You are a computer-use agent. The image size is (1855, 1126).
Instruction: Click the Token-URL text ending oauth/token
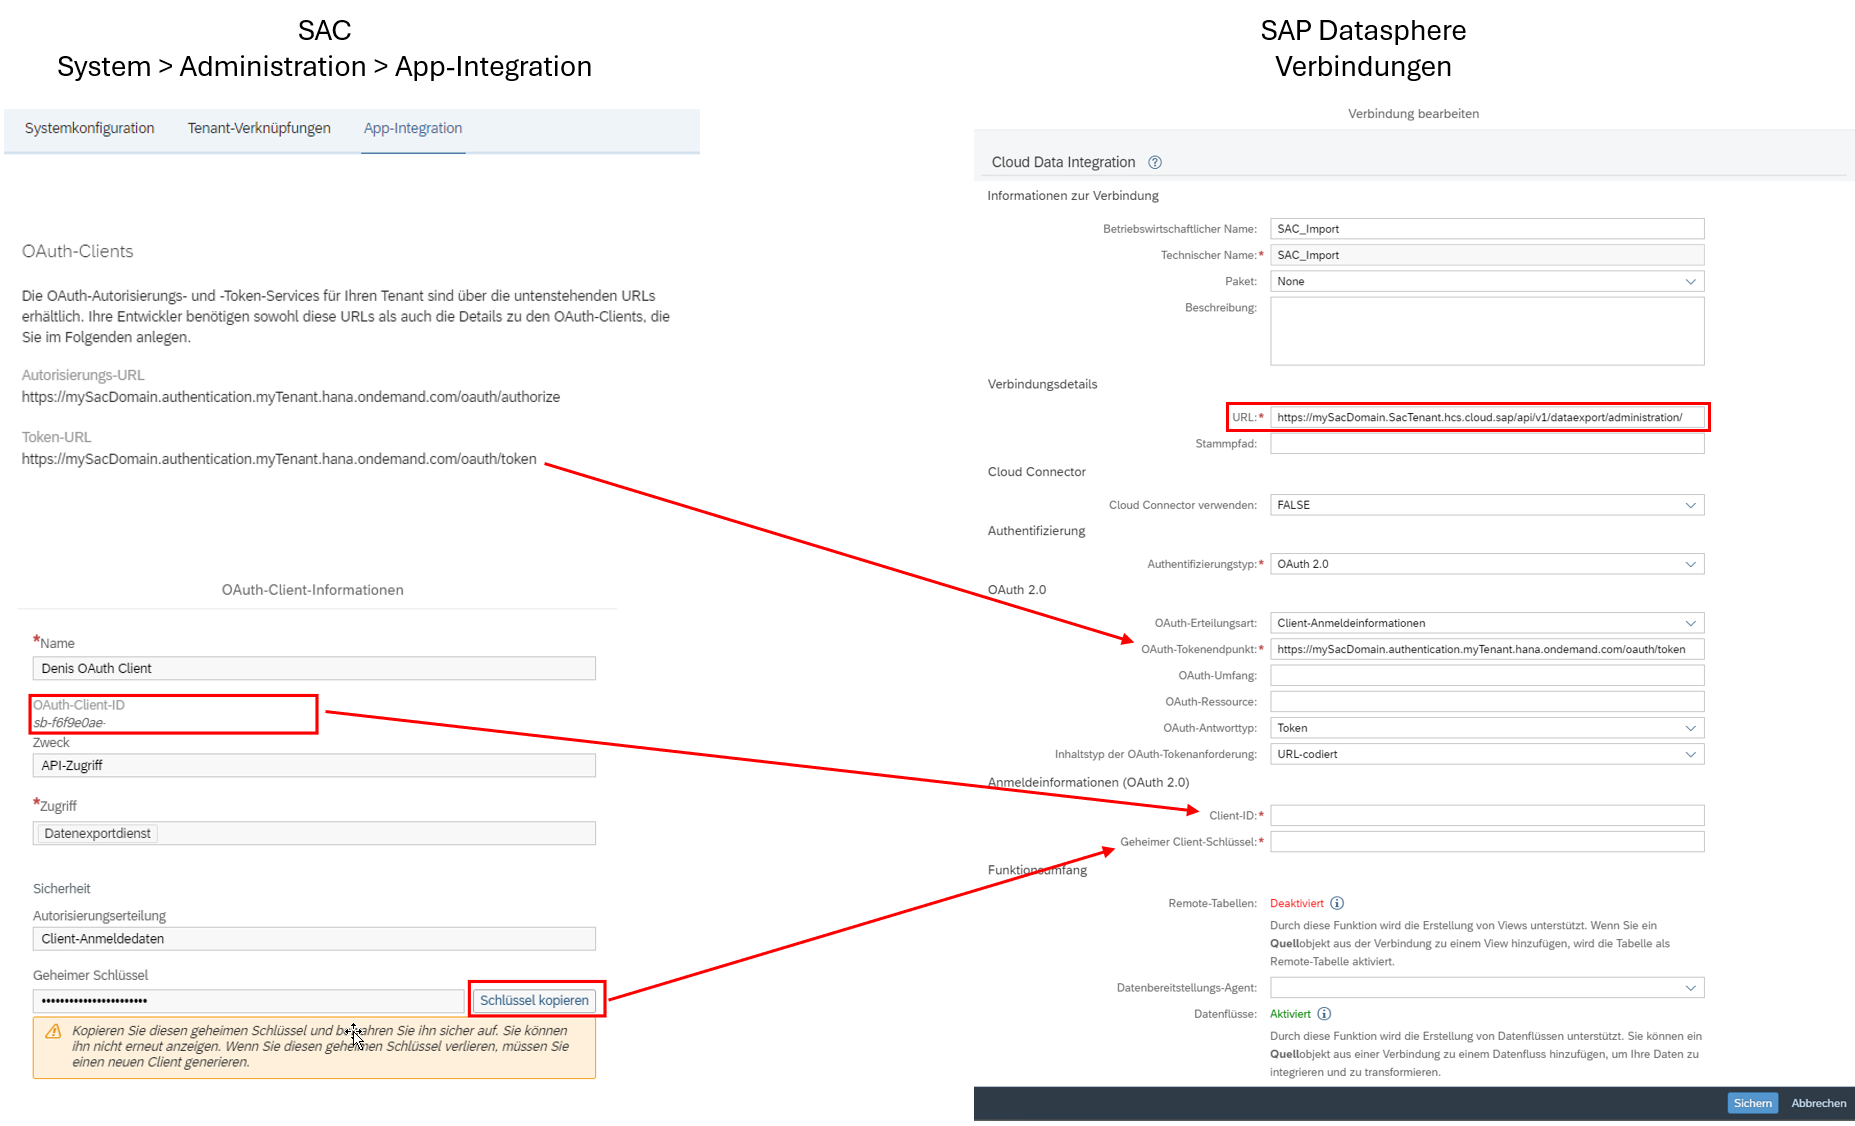[279, 459]
